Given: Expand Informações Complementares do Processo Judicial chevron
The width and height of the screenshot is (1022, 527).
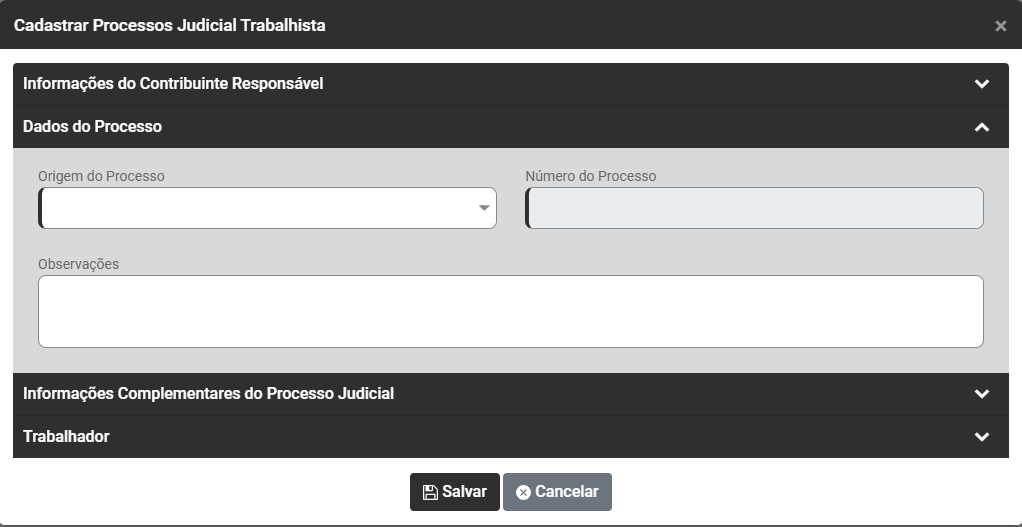Looking at the screenshot, I should click(x=981, y=394).
